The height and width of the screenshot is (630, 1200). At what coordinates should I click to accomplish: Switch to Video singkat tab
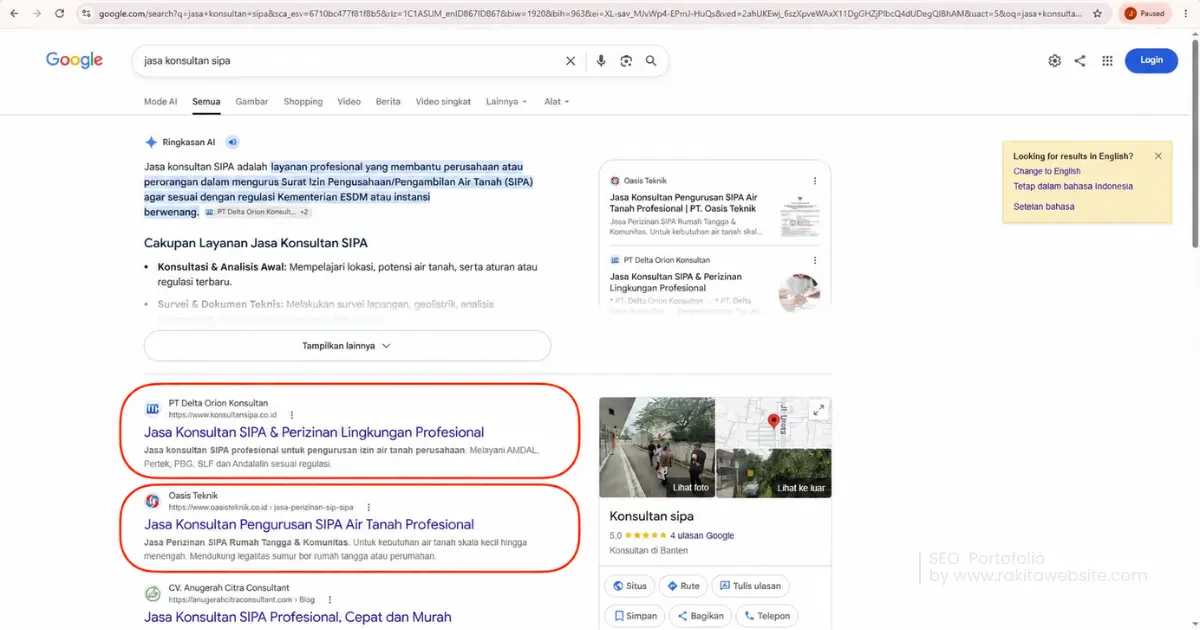443,101
